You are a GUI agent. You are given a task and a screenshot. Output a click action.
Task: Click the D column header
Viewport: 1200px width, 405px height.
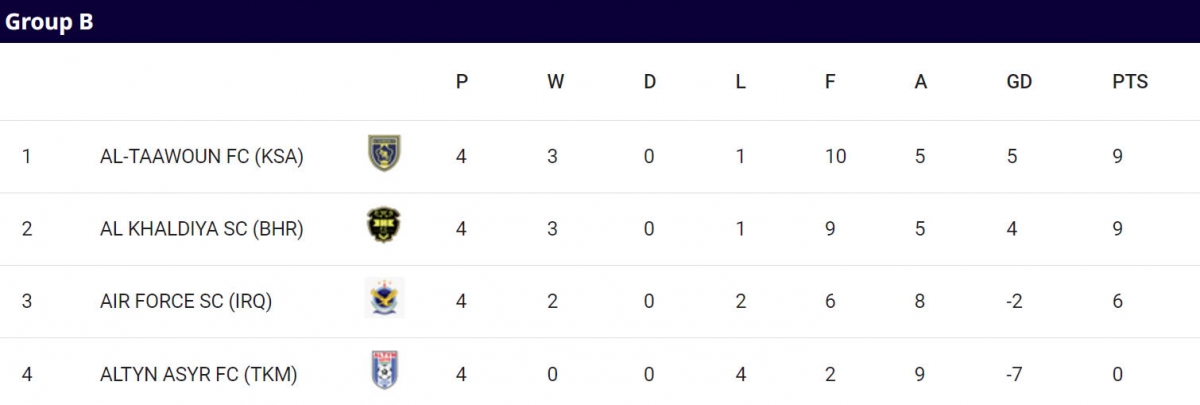650,82
